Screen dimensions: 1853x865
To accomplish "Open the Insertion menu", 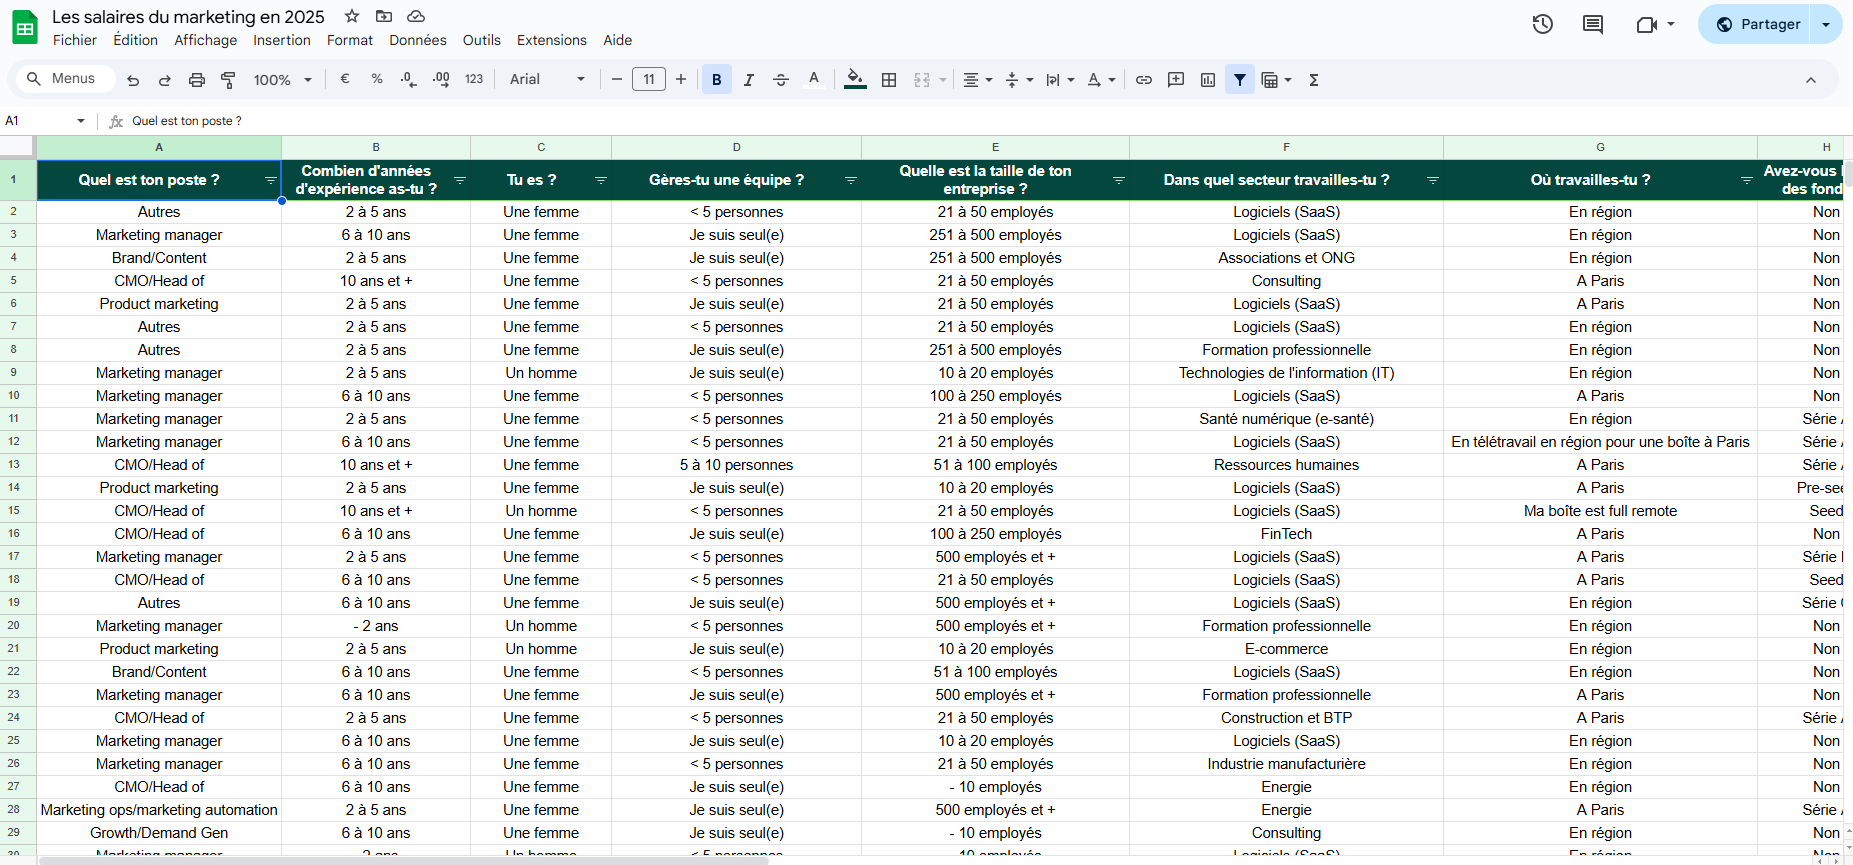I will 282,40.
